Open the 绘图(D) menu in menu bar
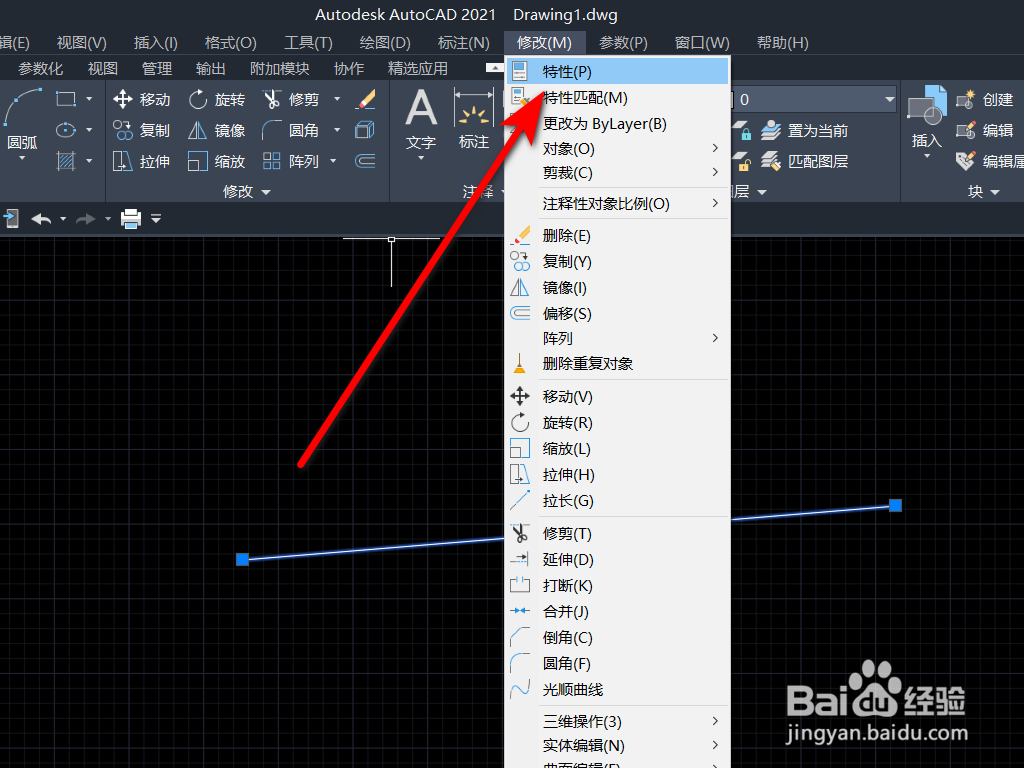 385,42
